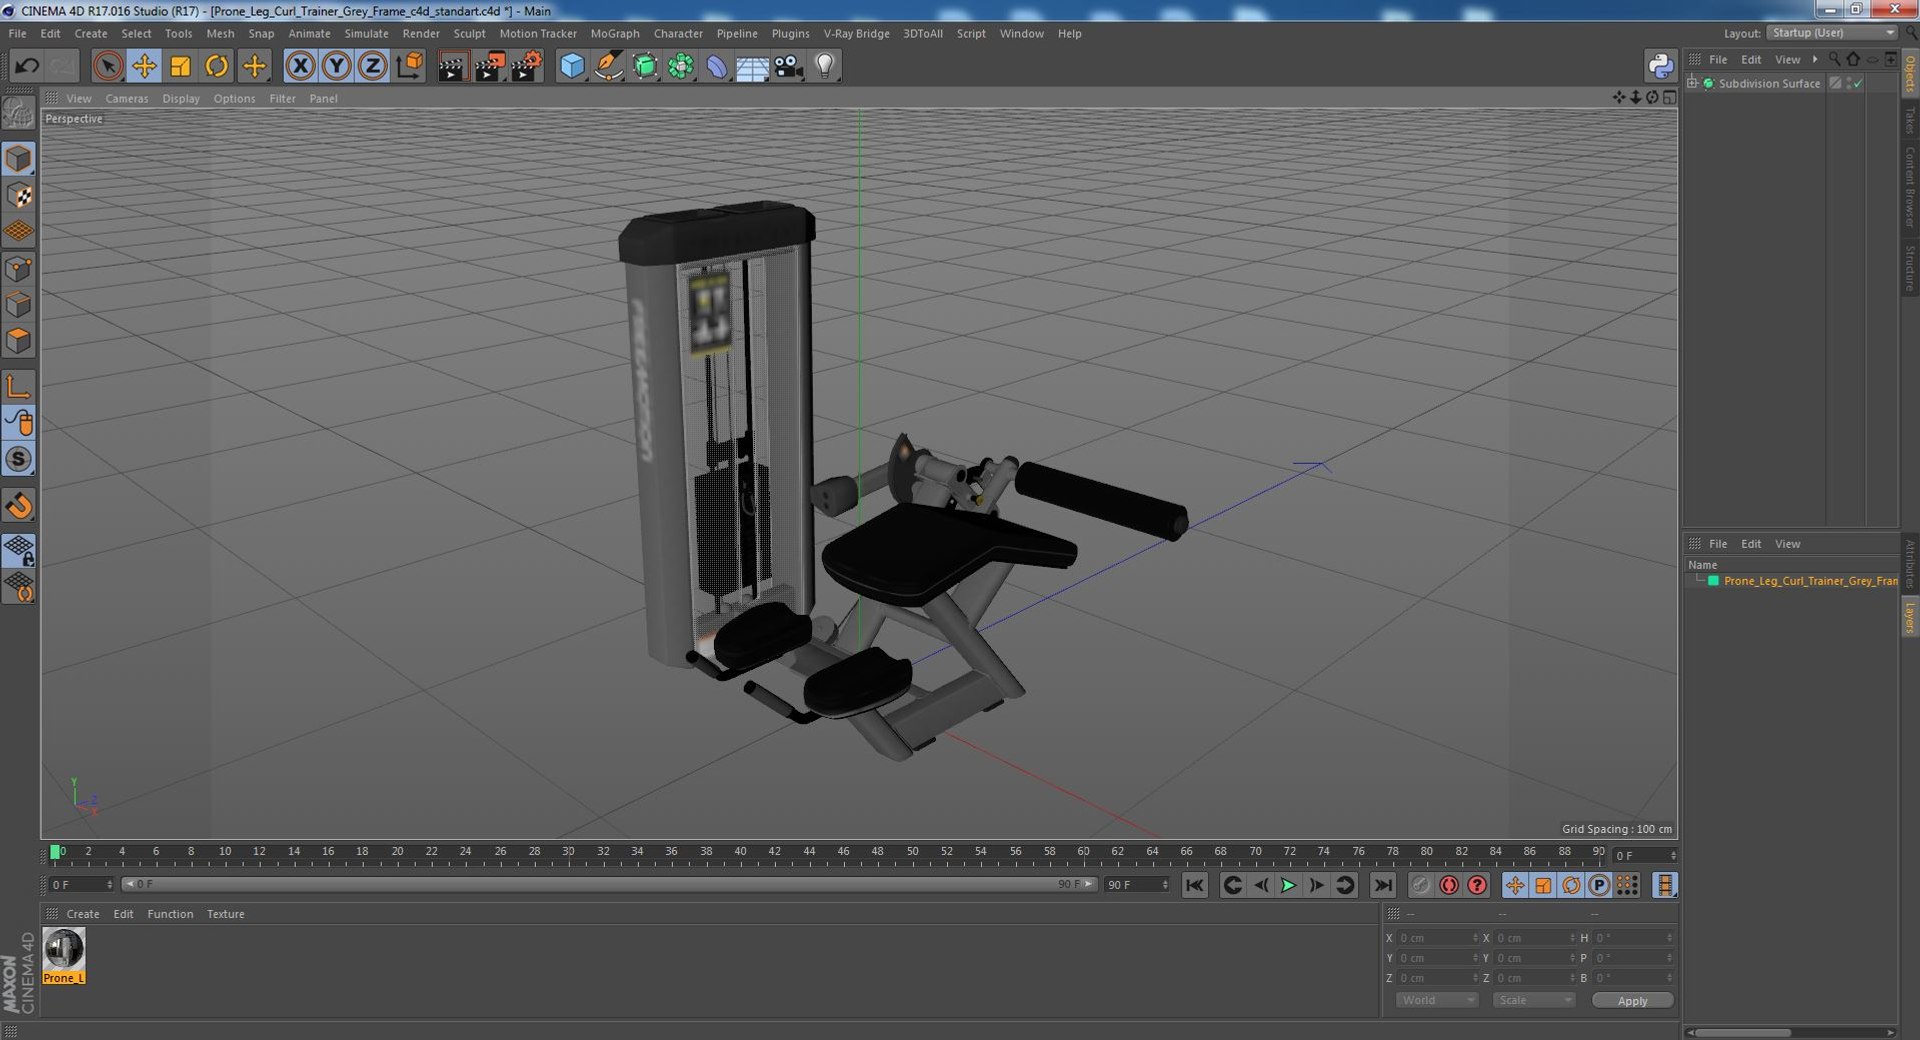Toggle Y axis lock
Image resolution: width=1920 pixels, height=1040 pixels.
tap(336, 66)
